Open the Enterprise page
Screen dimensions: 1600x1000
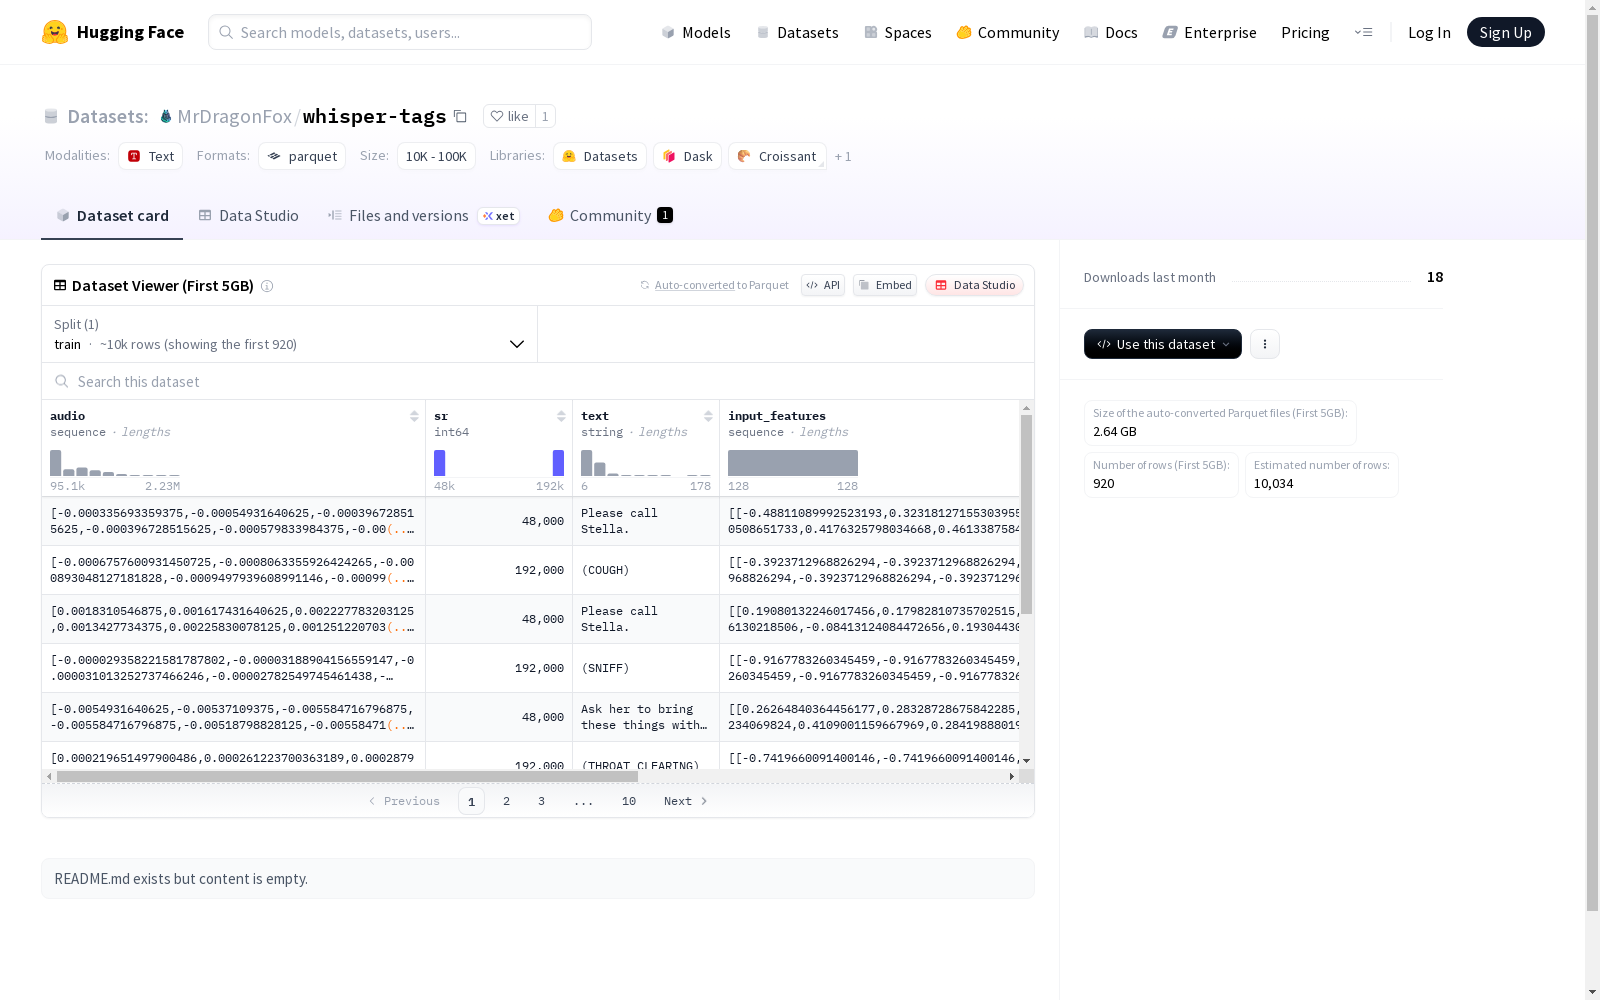pos(1210,32)
